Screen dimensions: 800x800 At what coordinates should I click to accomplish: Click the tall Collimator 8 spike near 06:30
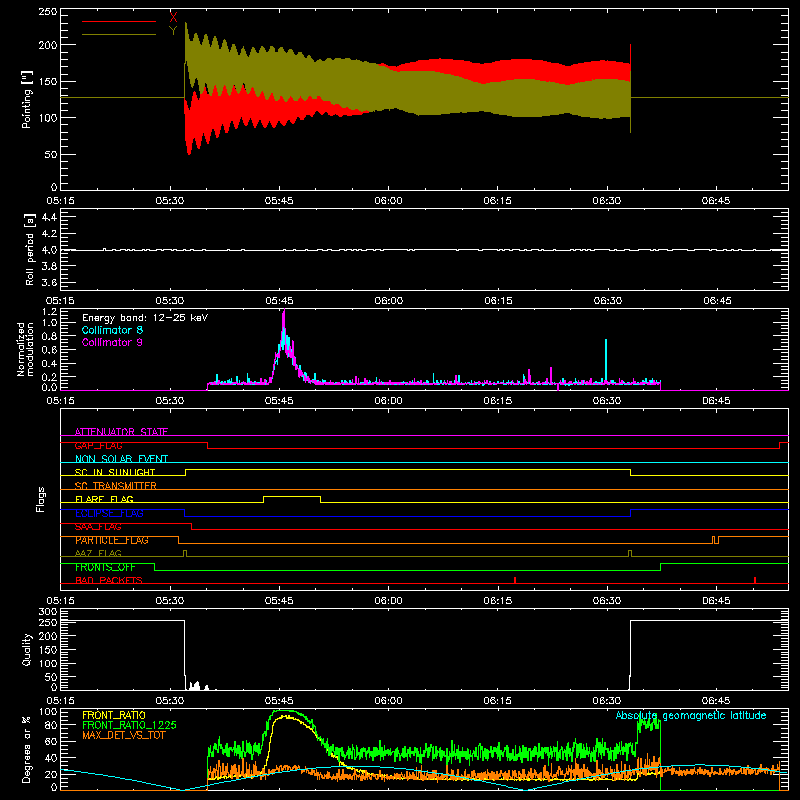(x=606, y=360)
